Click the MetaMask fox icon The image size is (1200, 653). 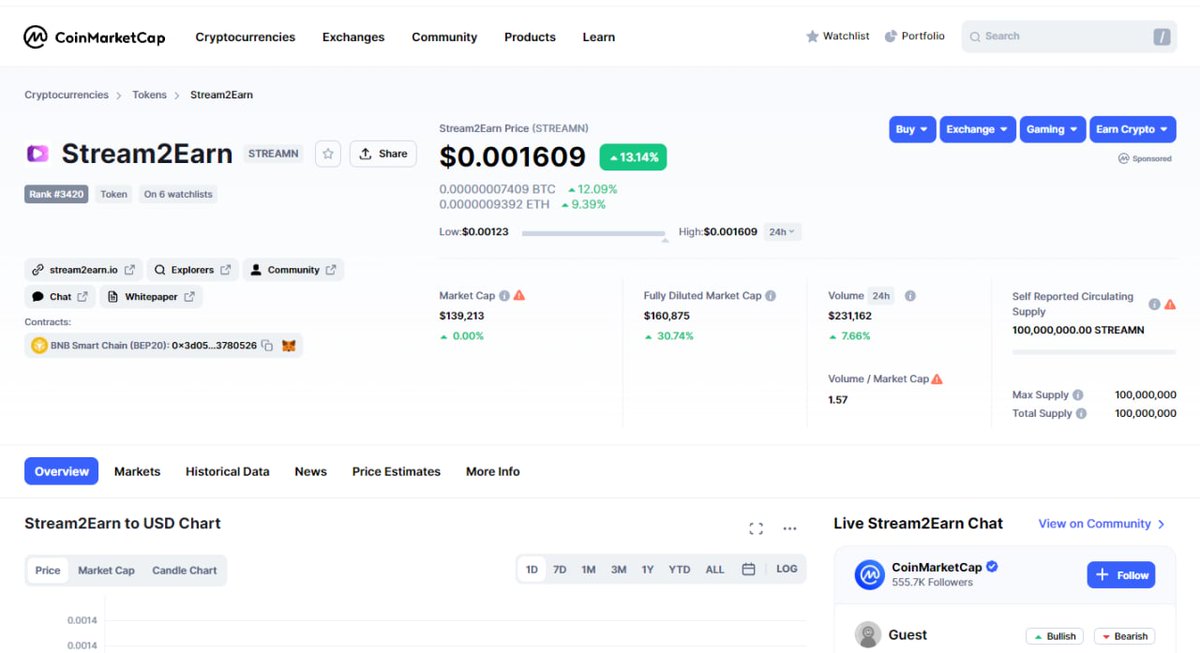[x=288, y=345]
